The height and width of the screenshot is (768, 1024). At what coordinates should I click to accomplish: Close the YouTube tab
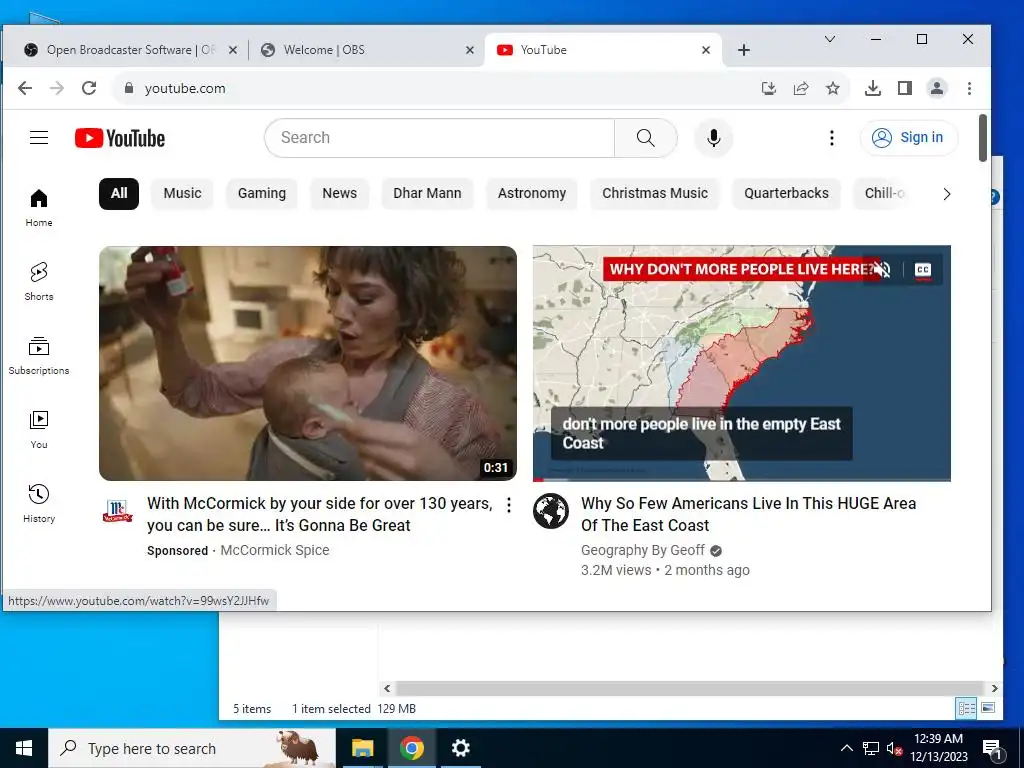706,50
